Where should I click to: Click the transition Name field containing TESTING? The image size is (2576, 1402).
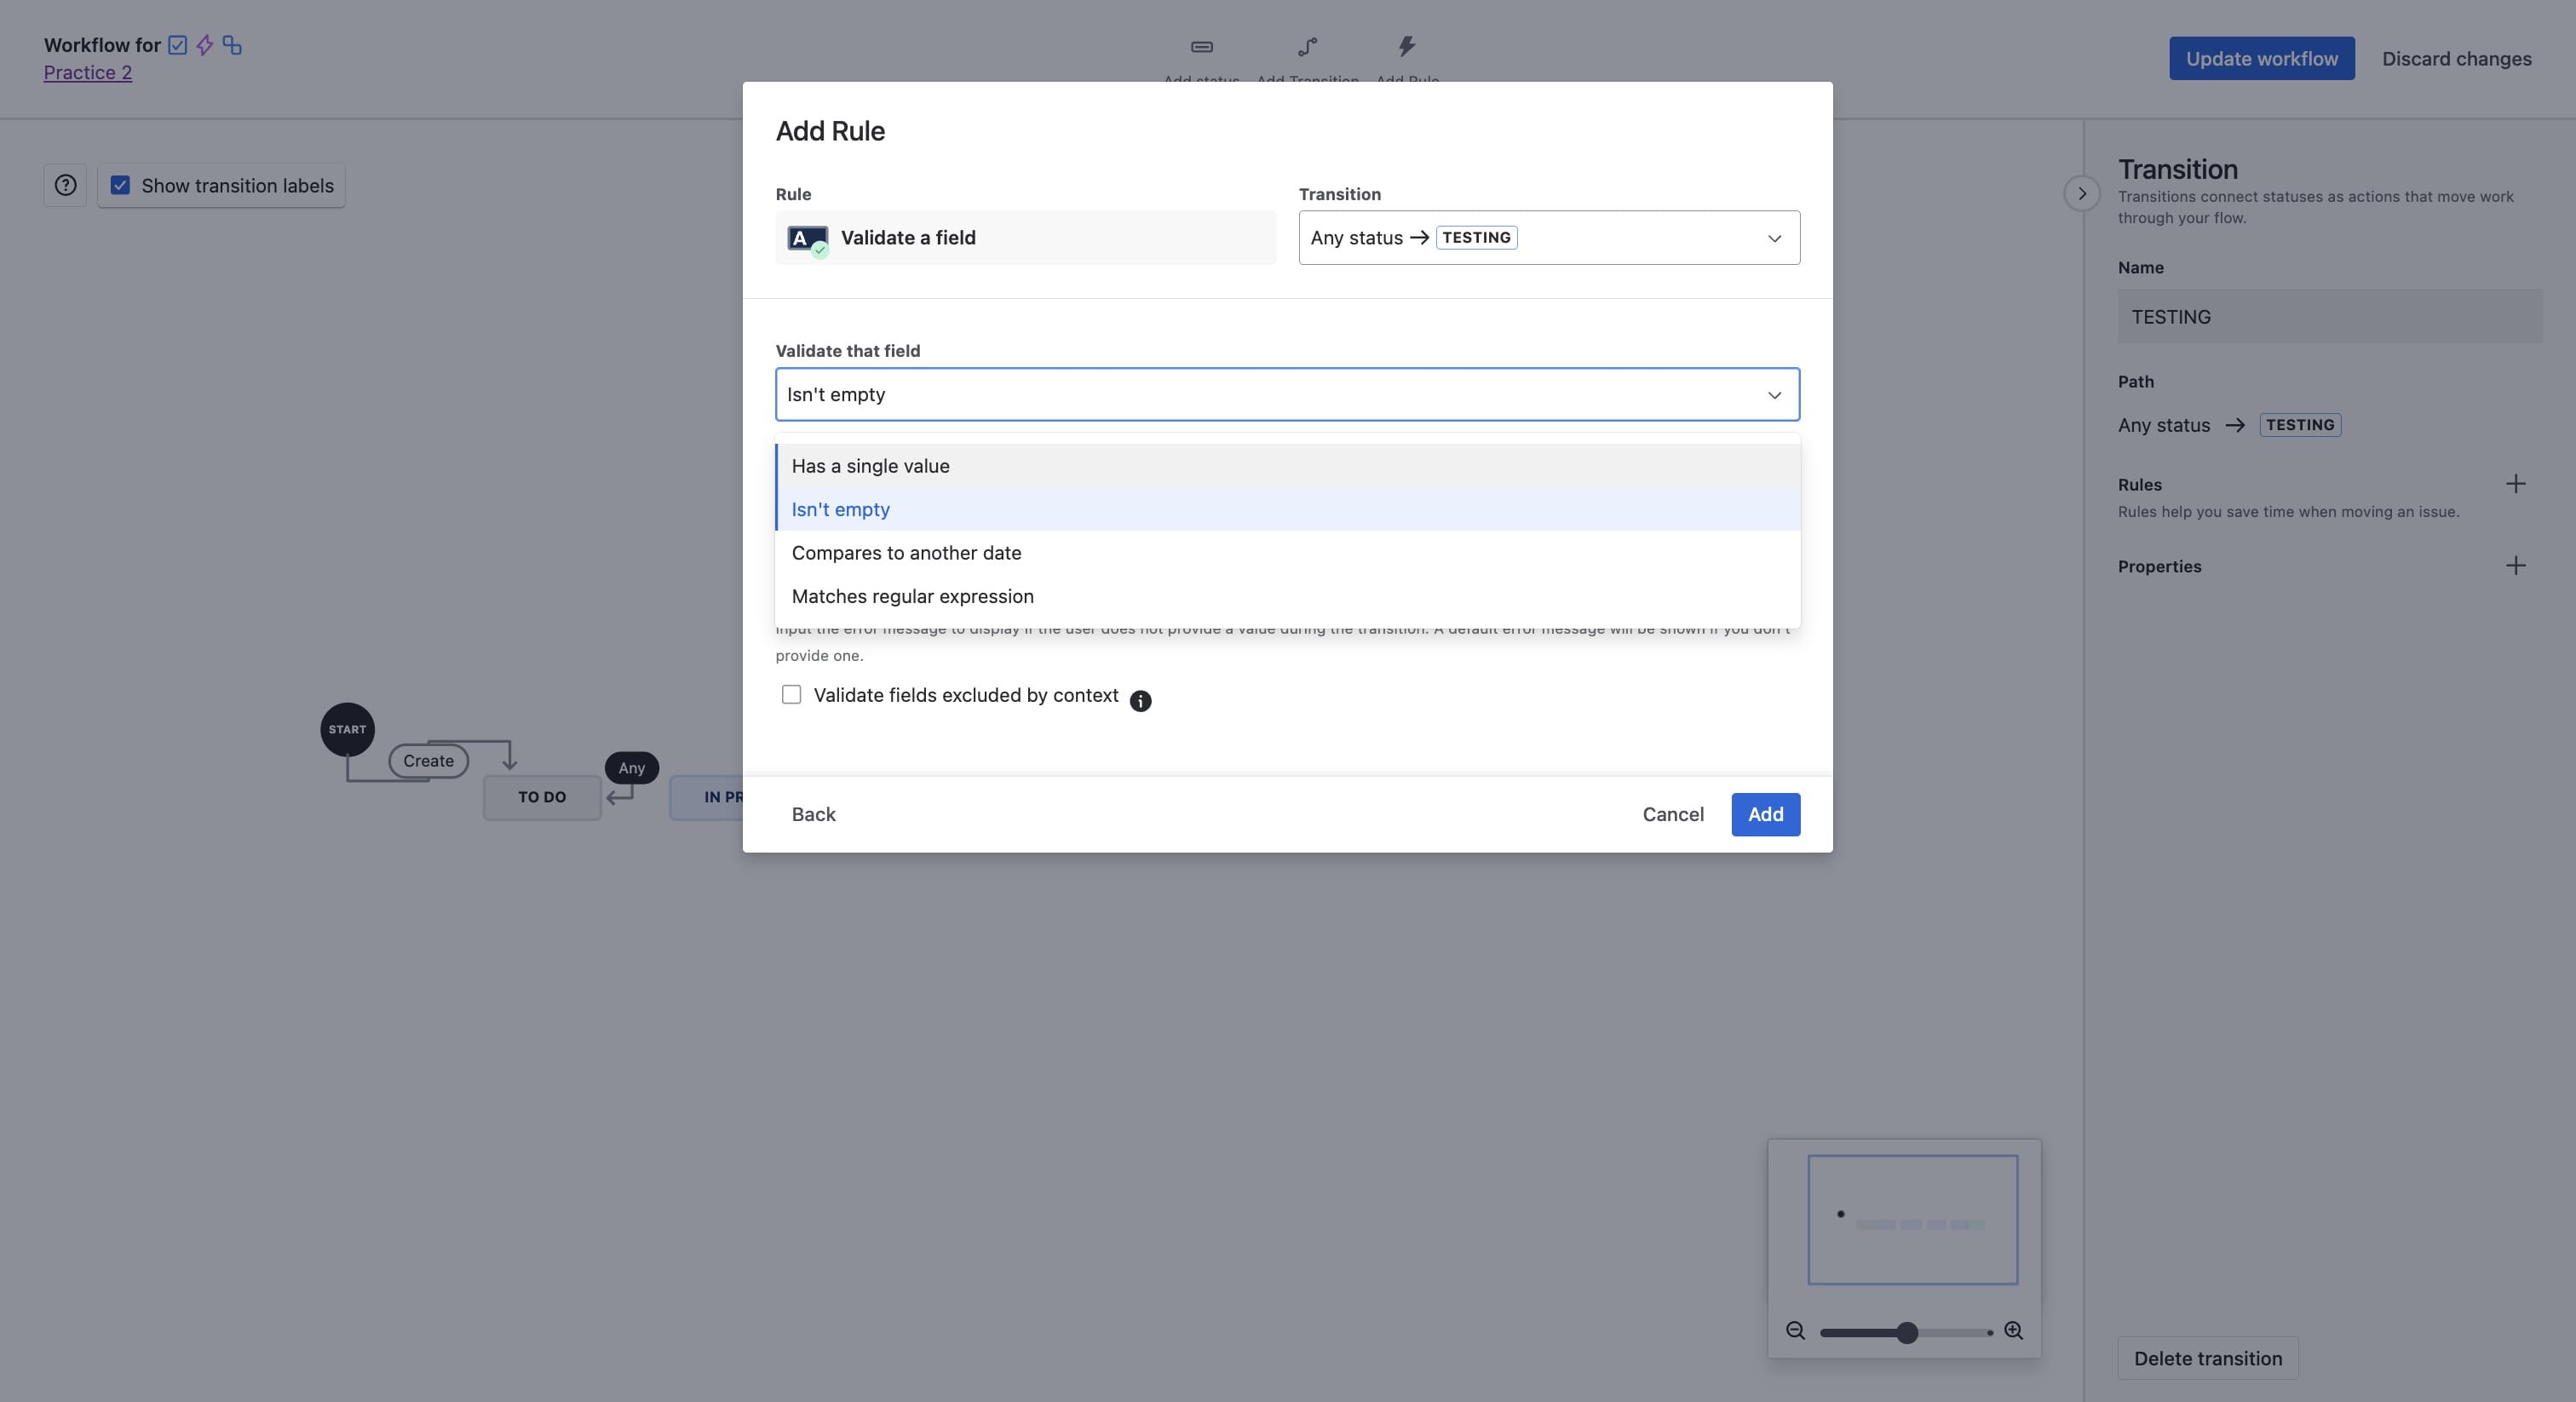coord(2330,316)
